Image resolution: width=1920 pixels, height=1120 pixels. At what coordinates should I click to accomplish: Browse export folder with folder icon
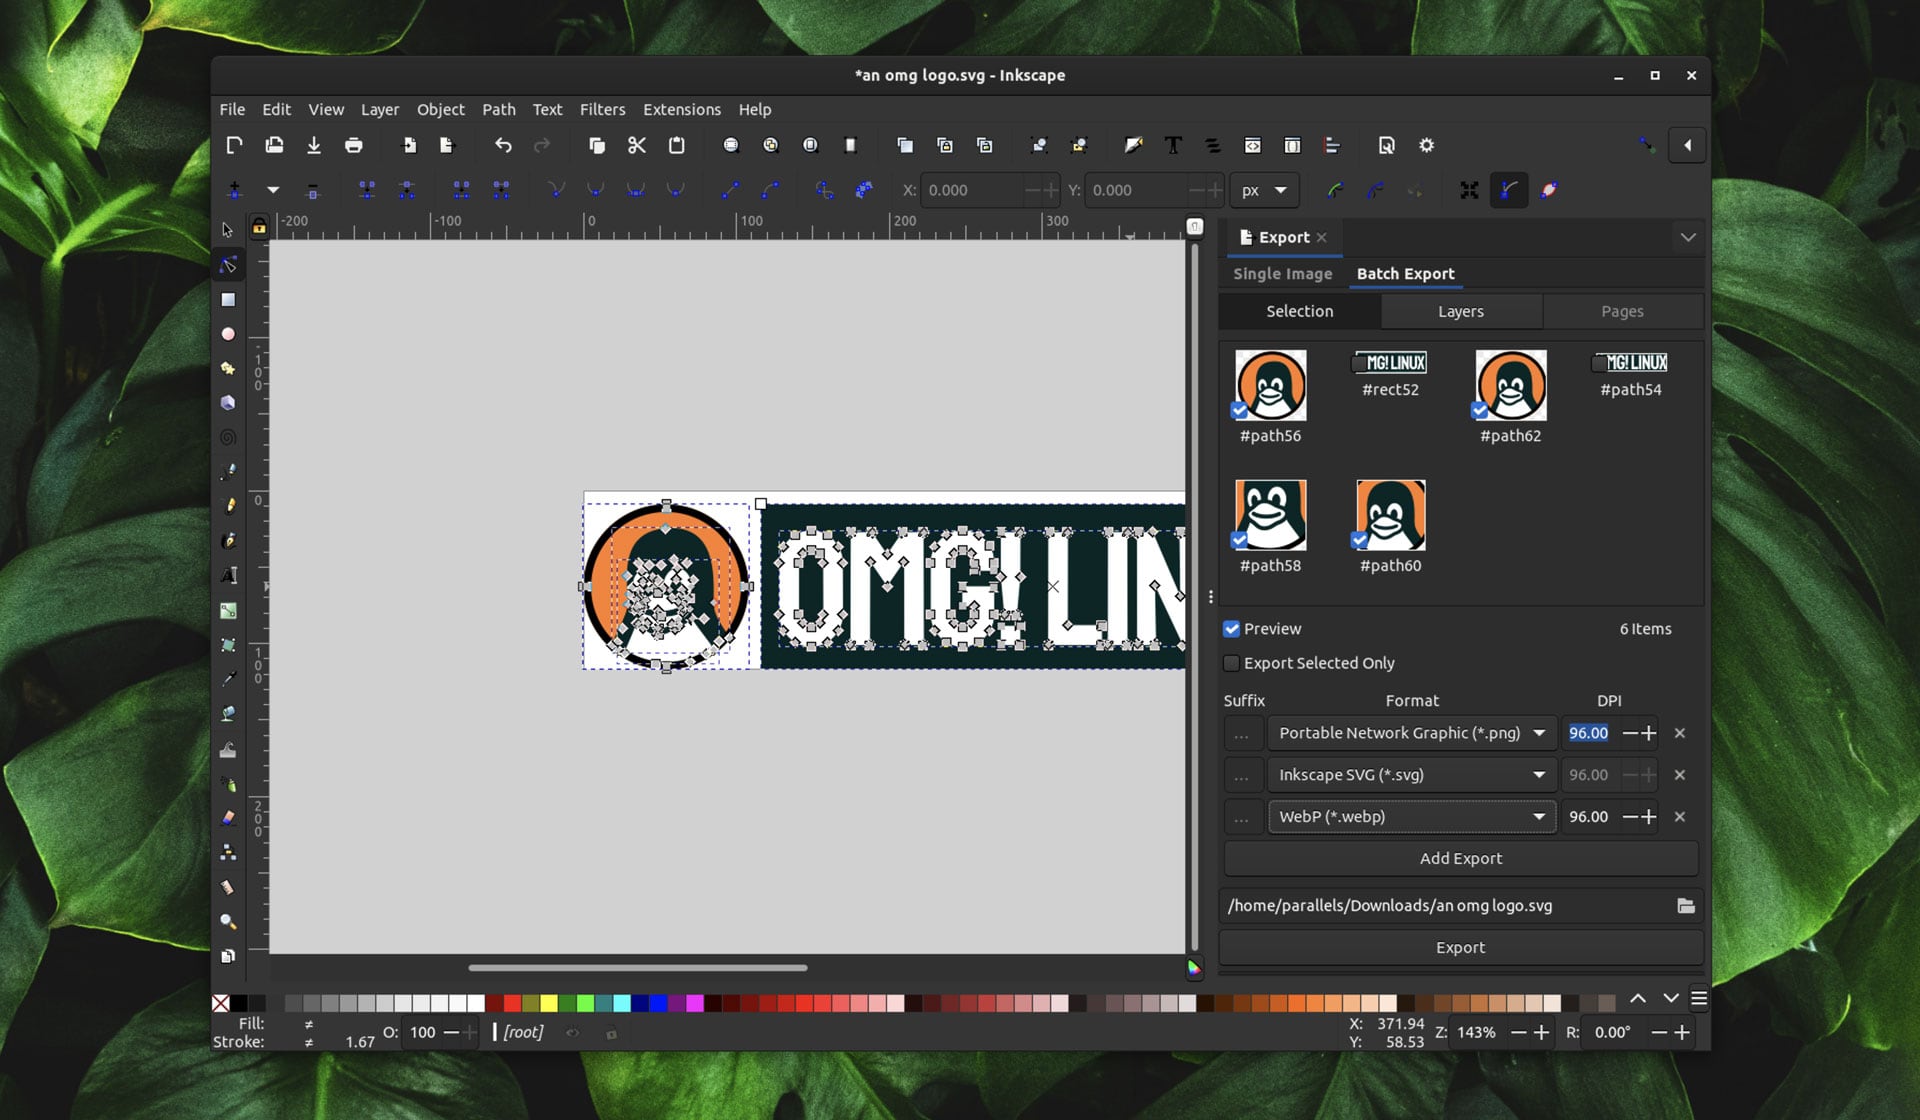pyautogui.click(x=1686, y=906)
